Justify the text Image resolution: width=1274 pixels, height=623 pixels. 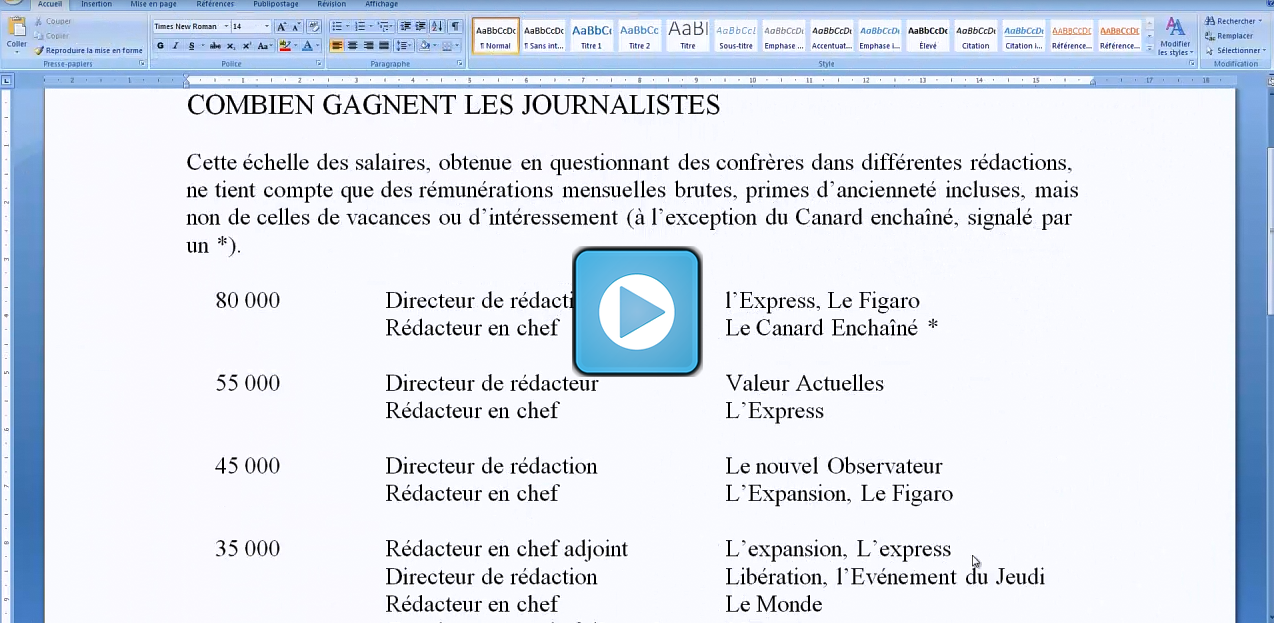click(384, 46)
